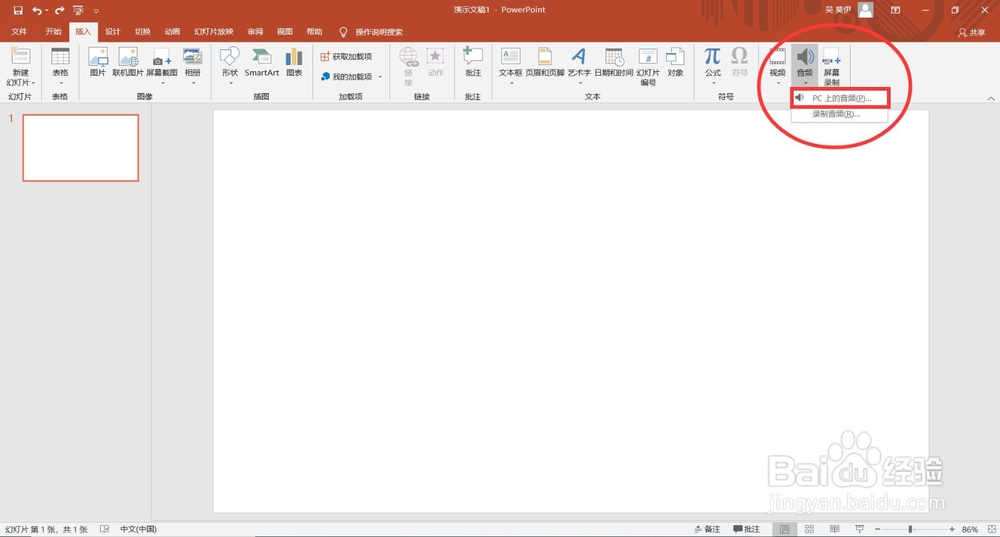The width and height of the screenshot is (1000, 537).
Task: Toggle 备注 (Notes) pane in status bar
Action: pos(707,529)
